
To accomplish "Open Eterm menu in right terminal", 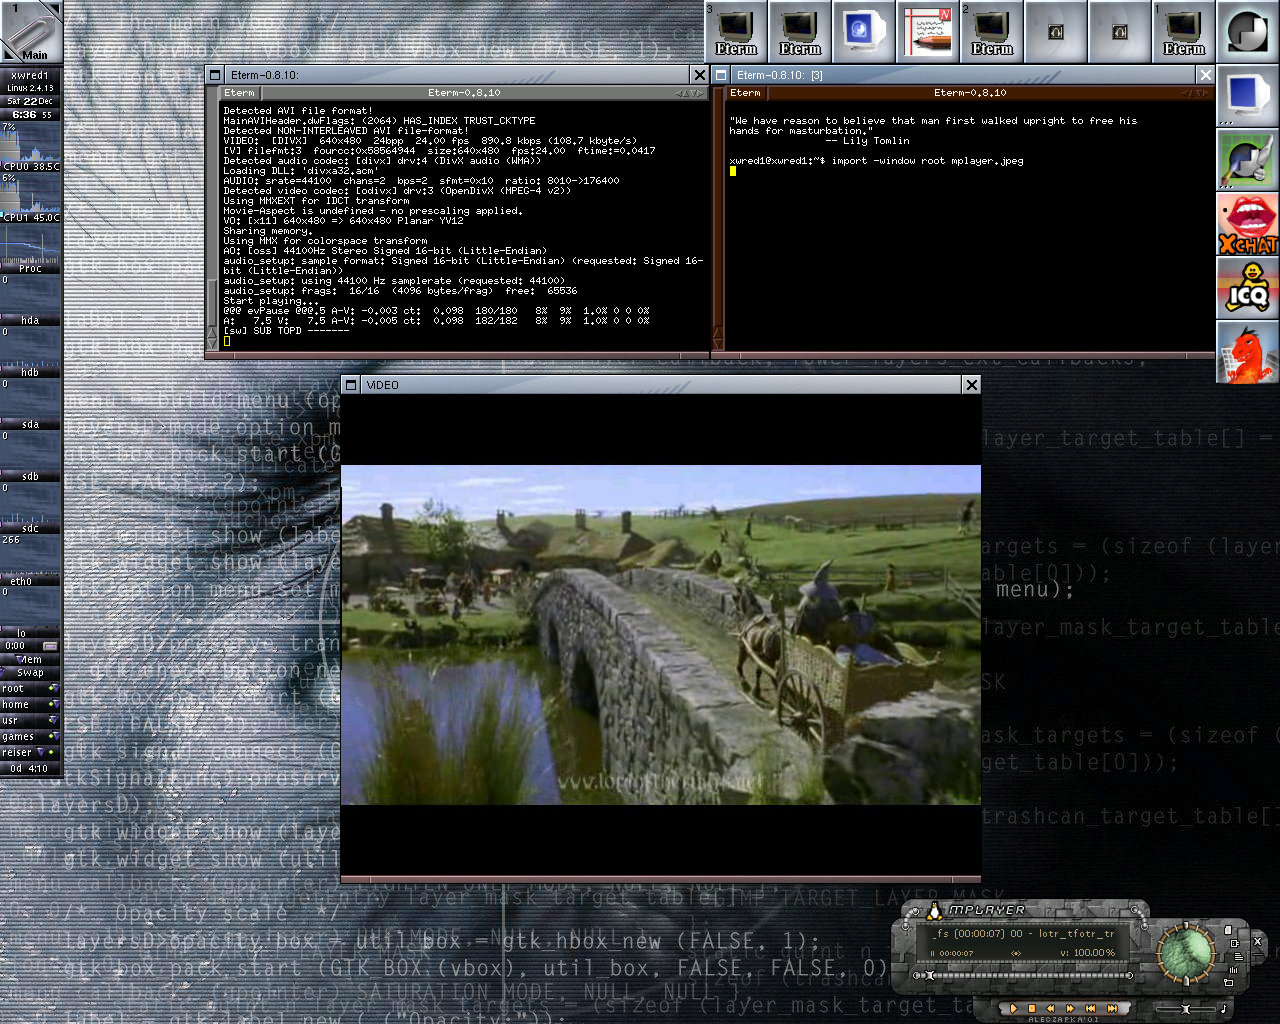I will 745,93.
